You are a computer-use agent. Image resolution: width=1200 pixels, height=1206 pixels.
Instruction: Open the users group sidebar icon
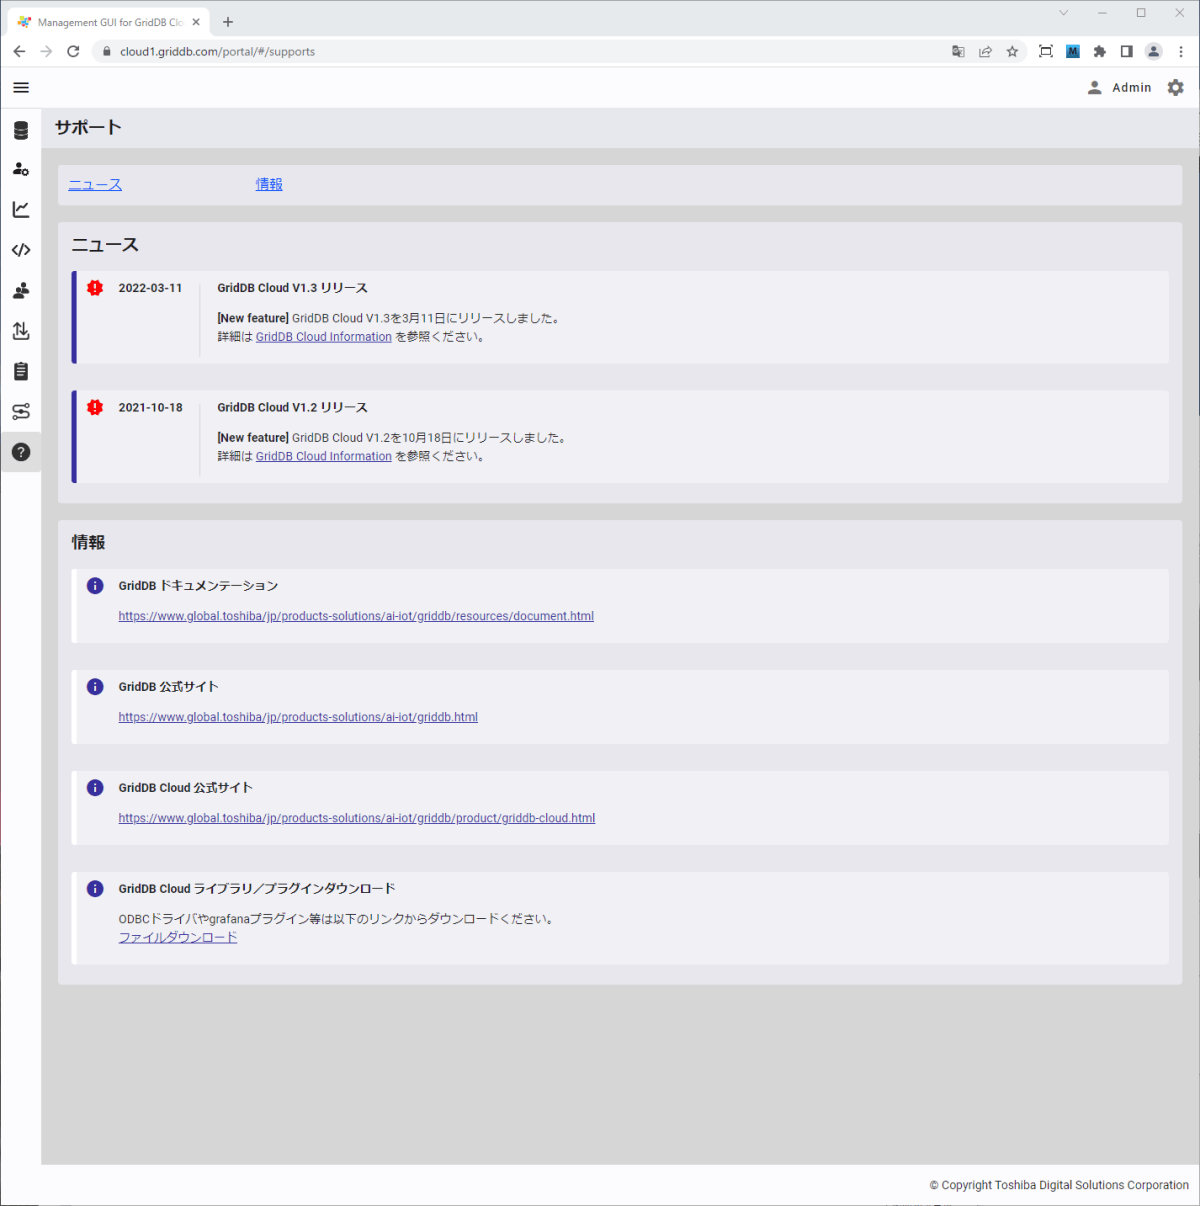21,290
